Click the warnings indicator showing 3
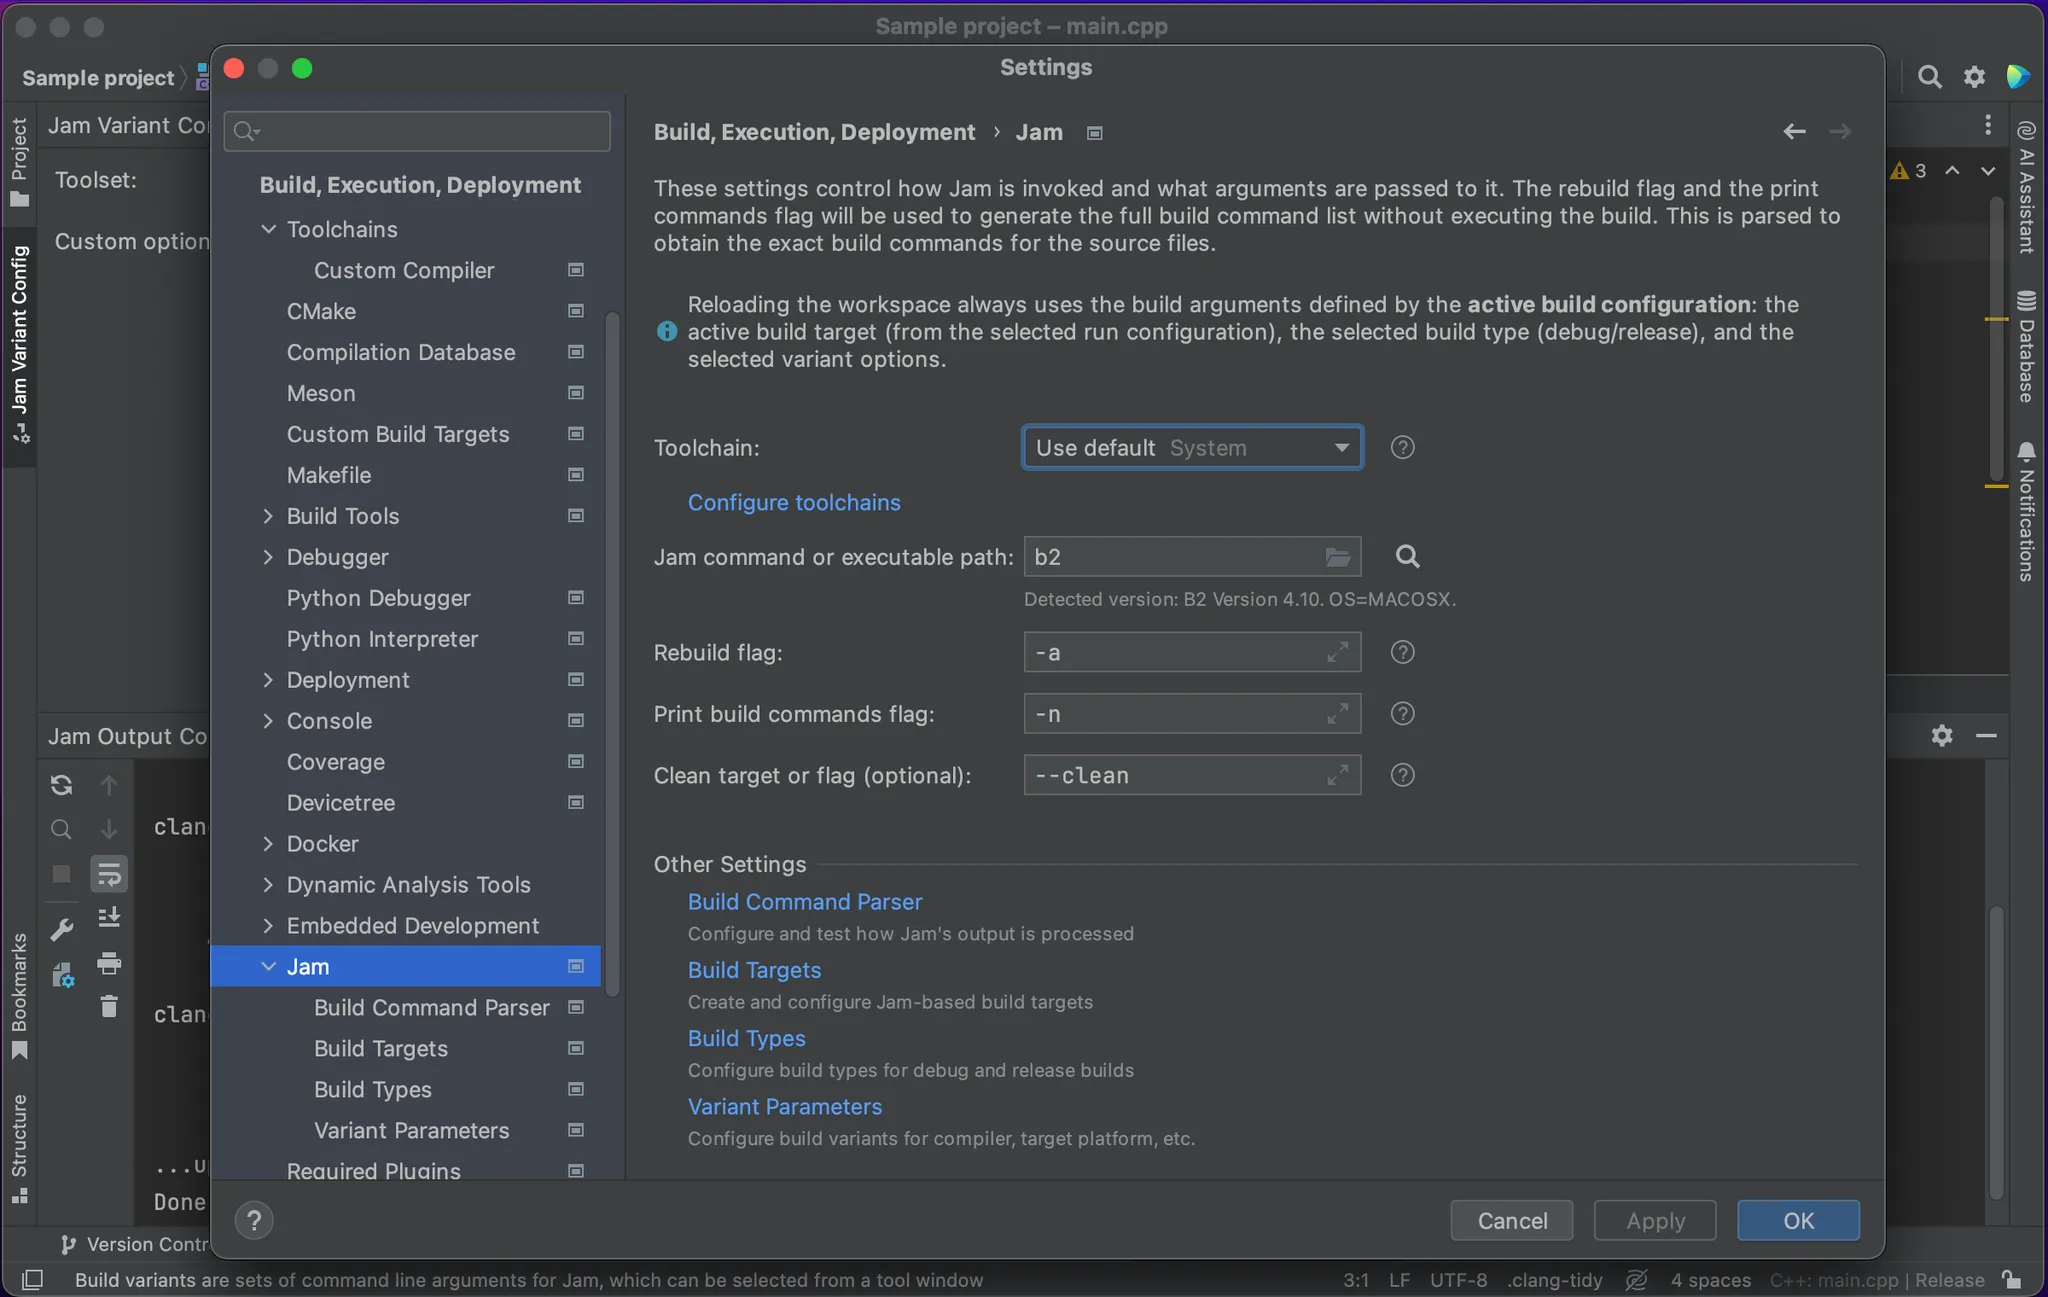This screenshot has width=2048, height=1297. pyautogui.click(x=1908, y=171)
